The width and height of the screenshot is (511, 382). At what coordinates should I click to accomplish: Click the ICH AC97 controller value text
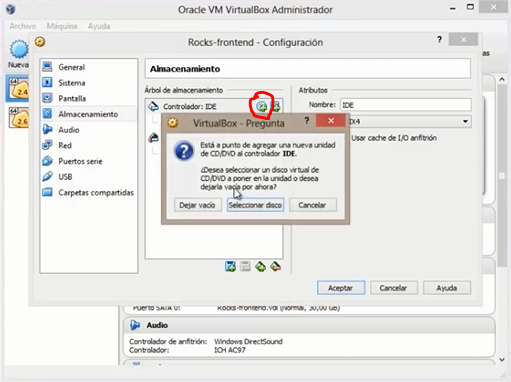pyautogui.click(x=230, y=350)
